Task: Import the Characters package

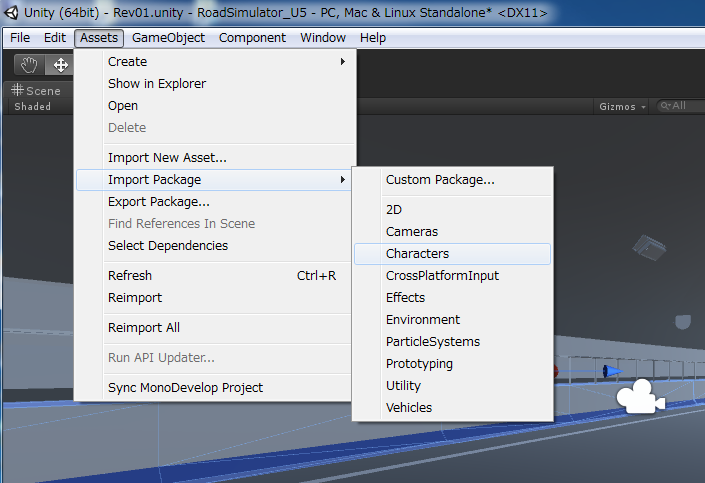Action: [453, 254]
